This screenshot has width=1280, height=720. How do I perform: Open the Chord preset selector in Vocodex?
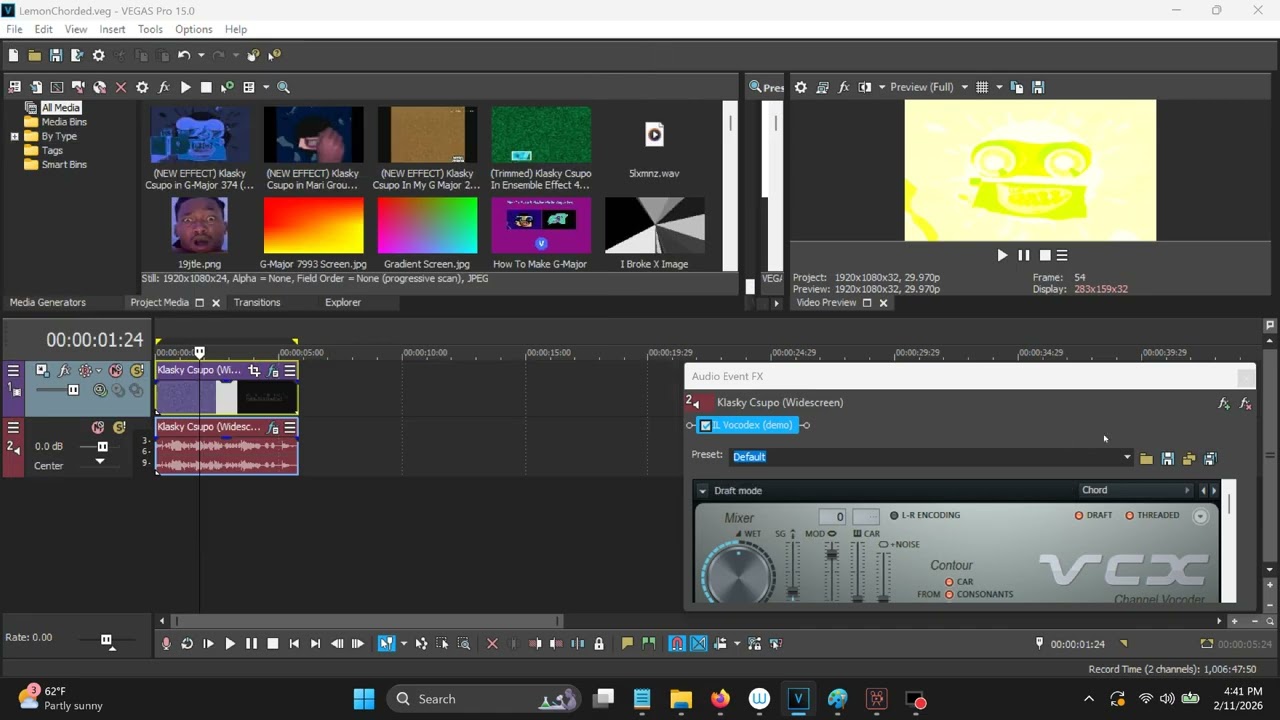click(x=1135, y=490)
